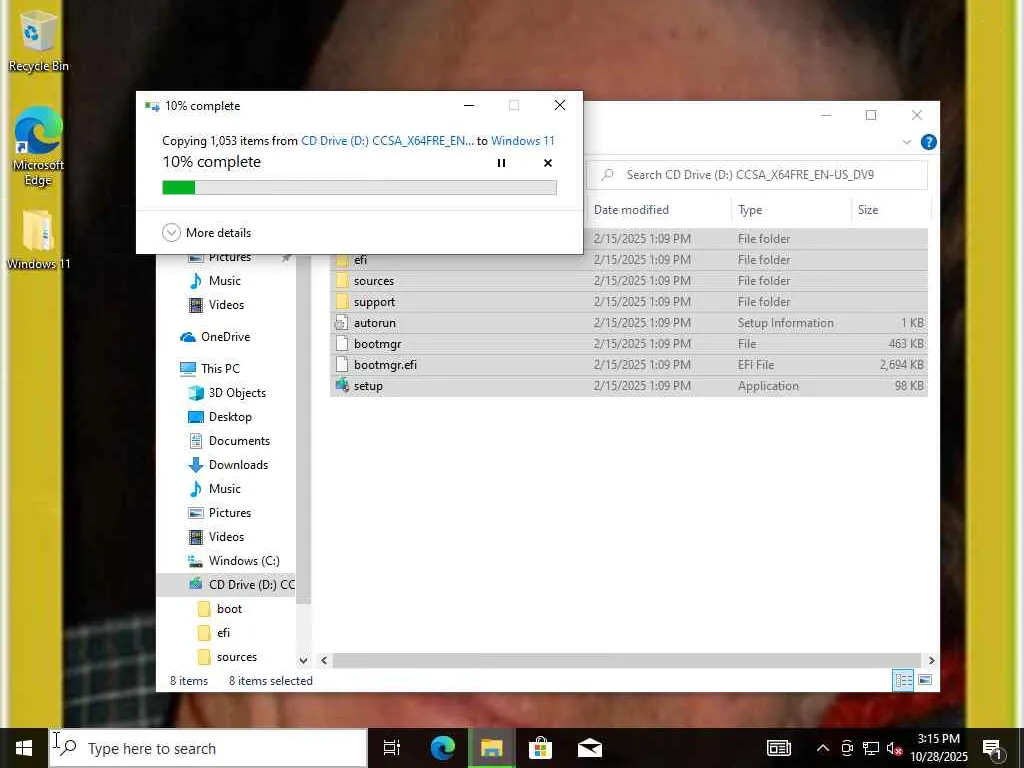Open boot folder in navigation tree
This screenshot has width=1024, height=768.
229,609
